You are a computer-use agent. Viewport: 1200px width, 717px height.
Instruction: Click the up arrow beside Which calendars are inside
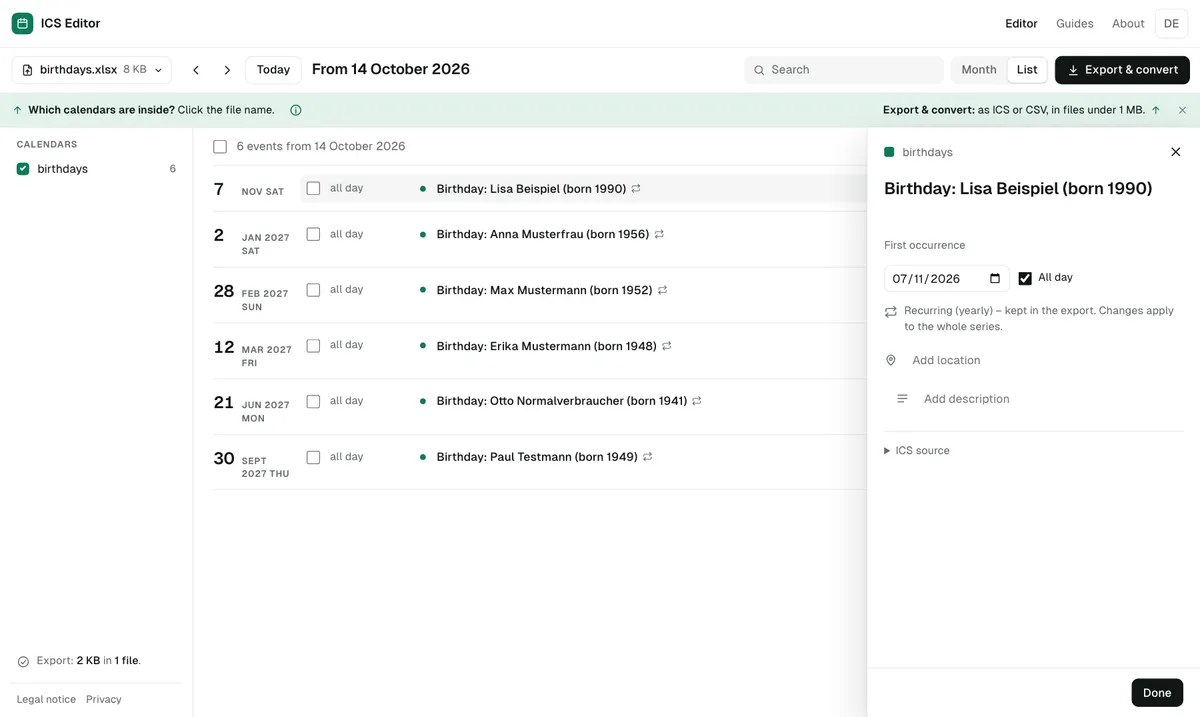(x=17, y=110)
